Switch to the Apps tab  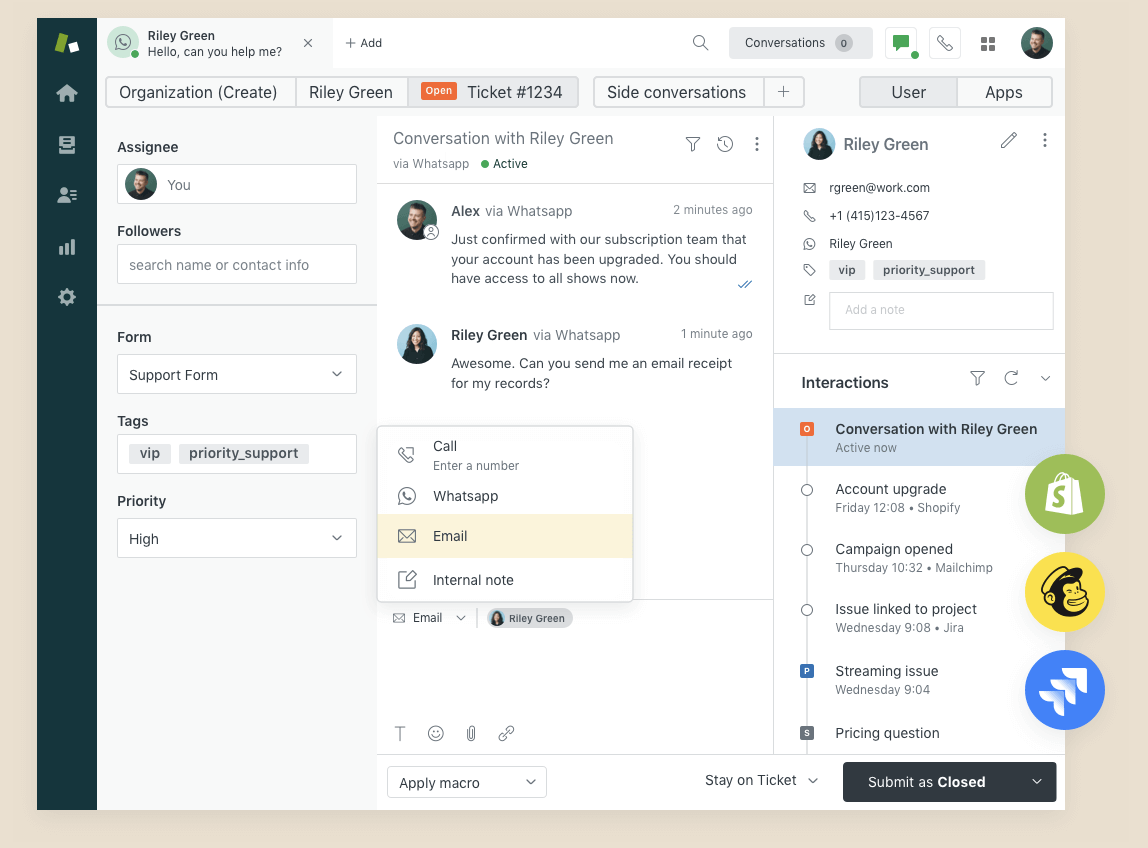pos(1004,92)
